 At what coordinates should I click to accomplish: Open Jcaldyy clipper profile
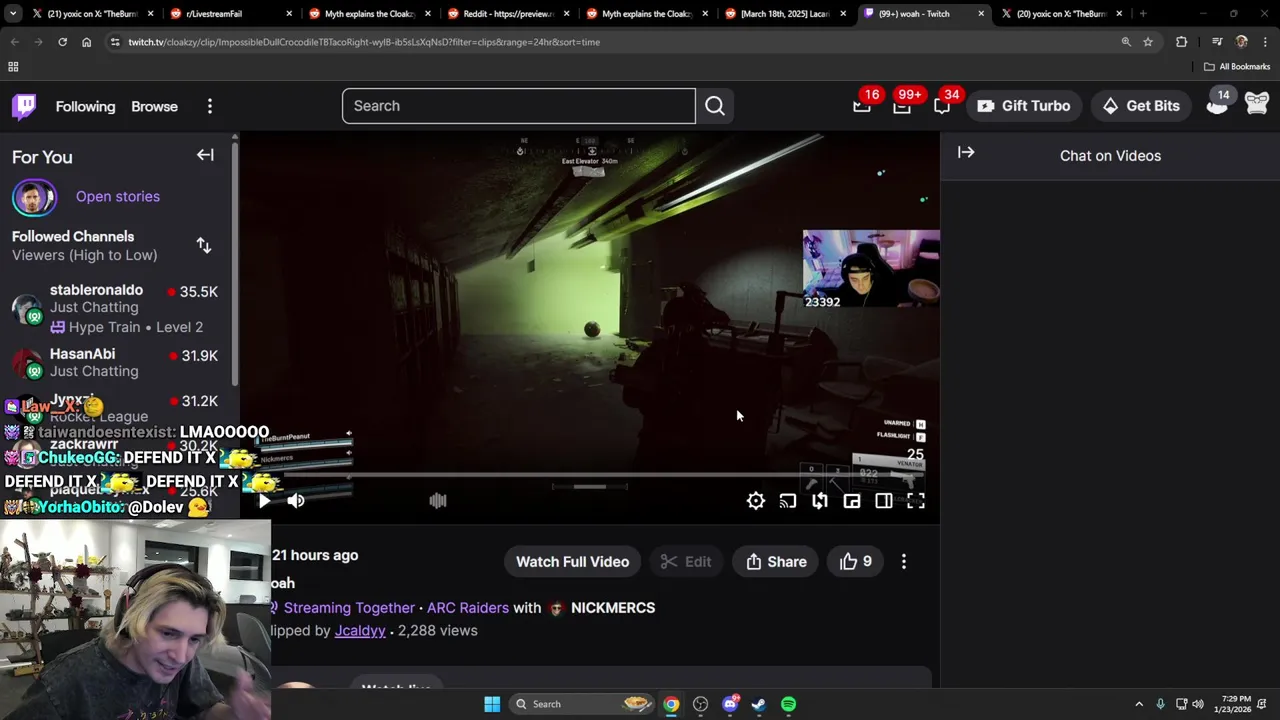tap(360, 631)
